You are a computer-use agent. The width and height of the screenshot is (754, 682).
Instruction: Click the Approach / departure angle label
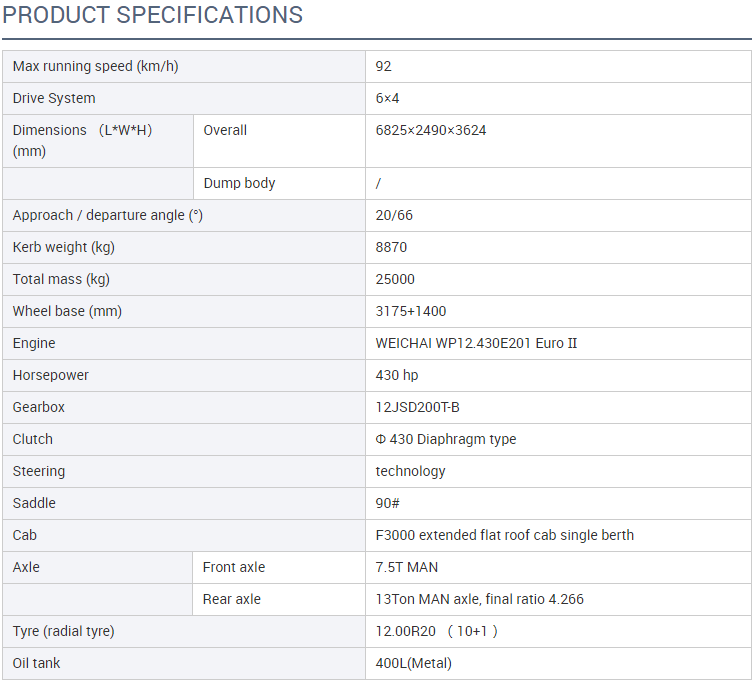(108, 215)
